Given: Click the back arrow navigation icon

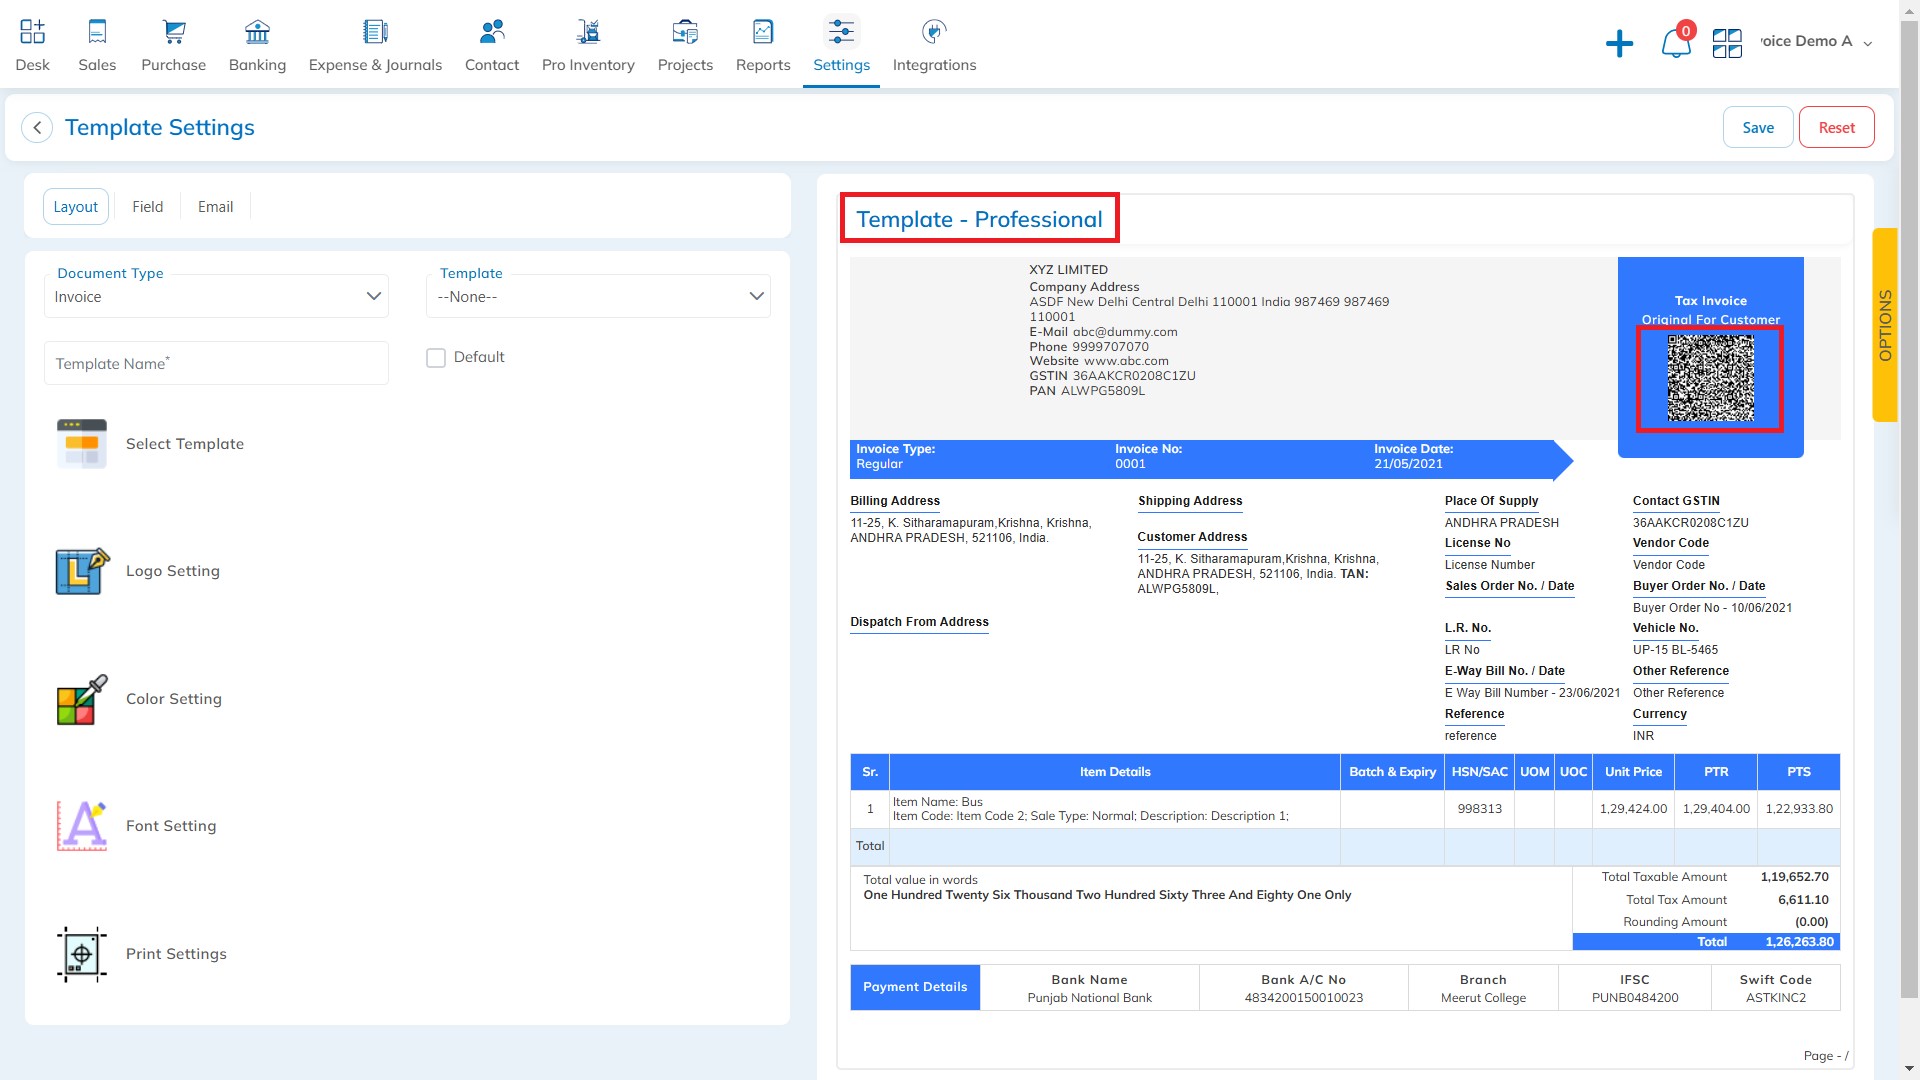Looking at the screenshot, I should coord(37,128).
